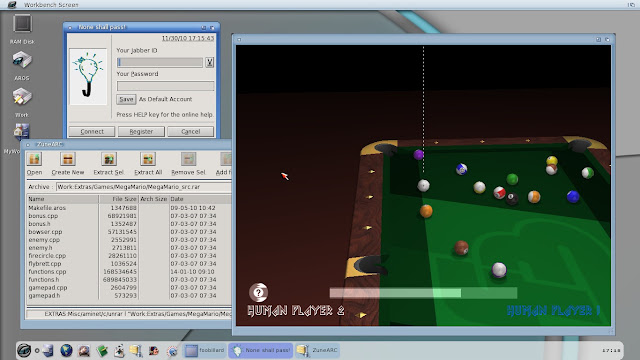The height and width of the screenshot is (360, 640).
Task: Click the Extract Sel. toolbar icon
Action: (109, 159)
